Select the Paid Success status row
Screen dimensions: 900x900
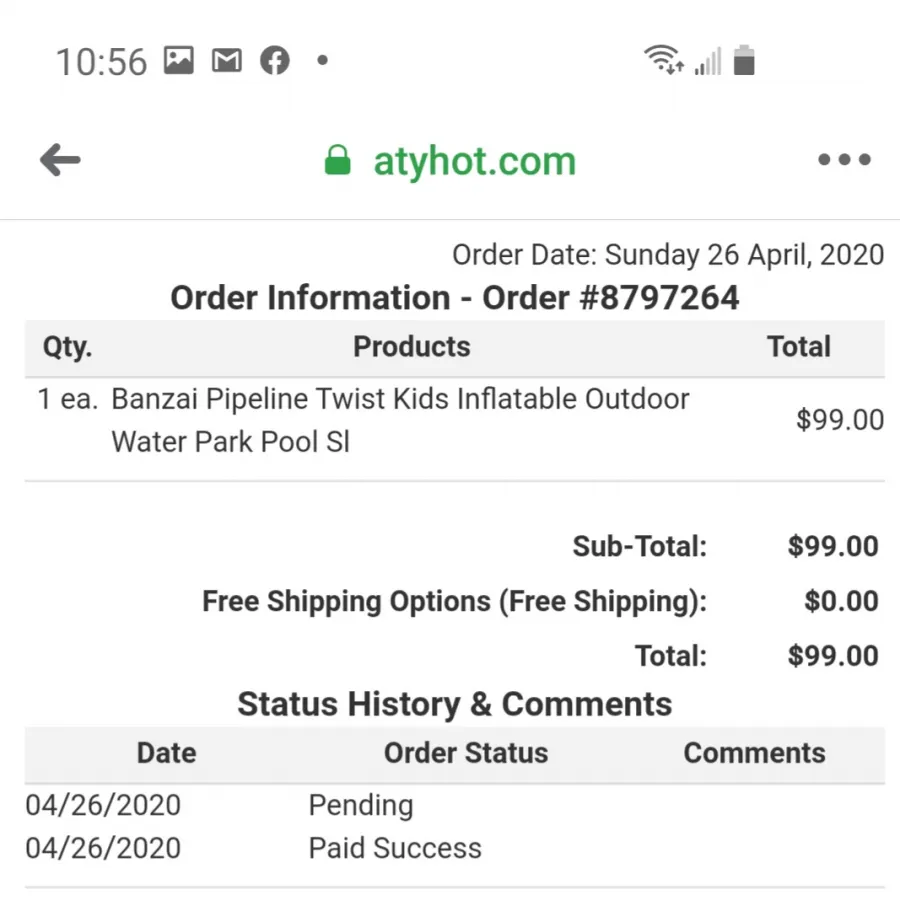(455, 848)
